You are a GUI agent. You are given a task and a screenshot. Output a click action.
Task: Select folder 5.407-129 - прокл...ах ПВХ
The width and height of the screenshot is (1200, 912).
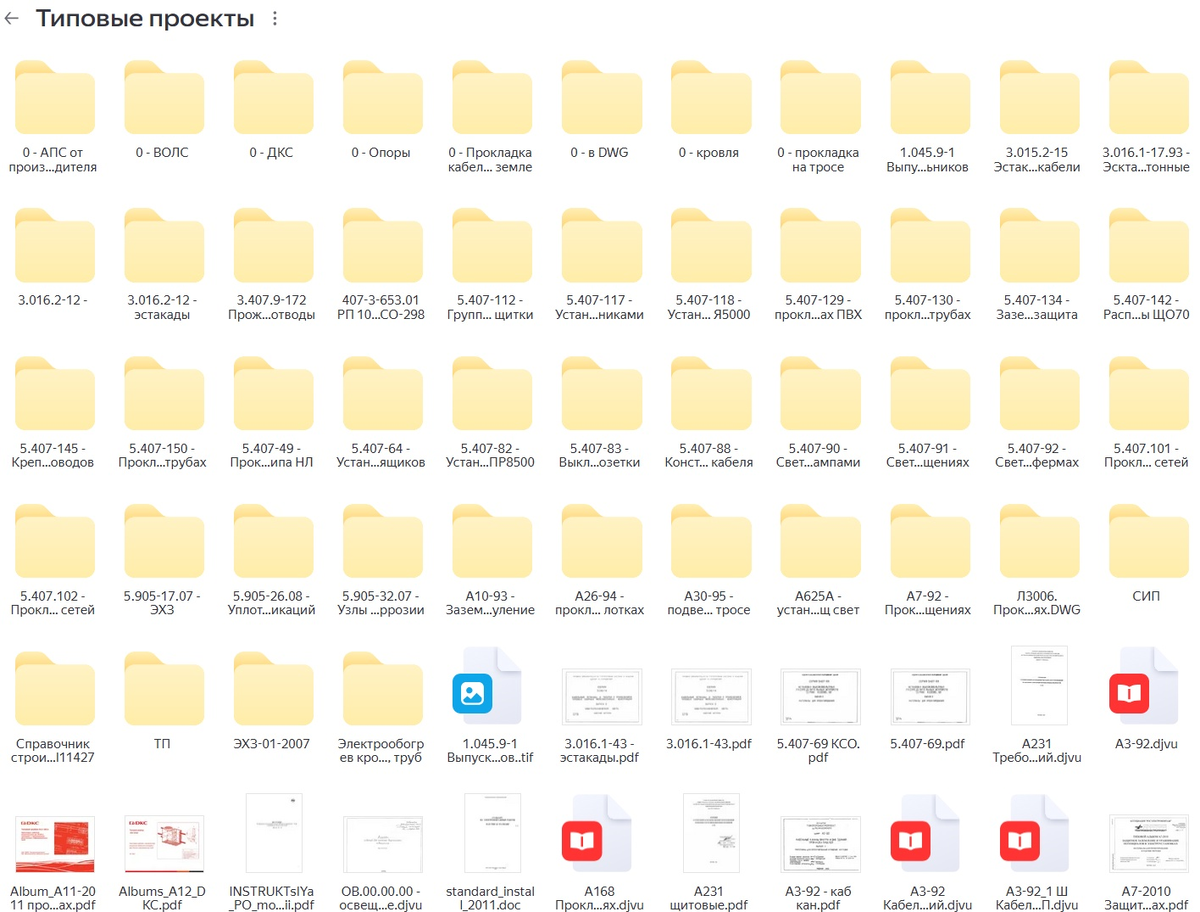(820, 246)
